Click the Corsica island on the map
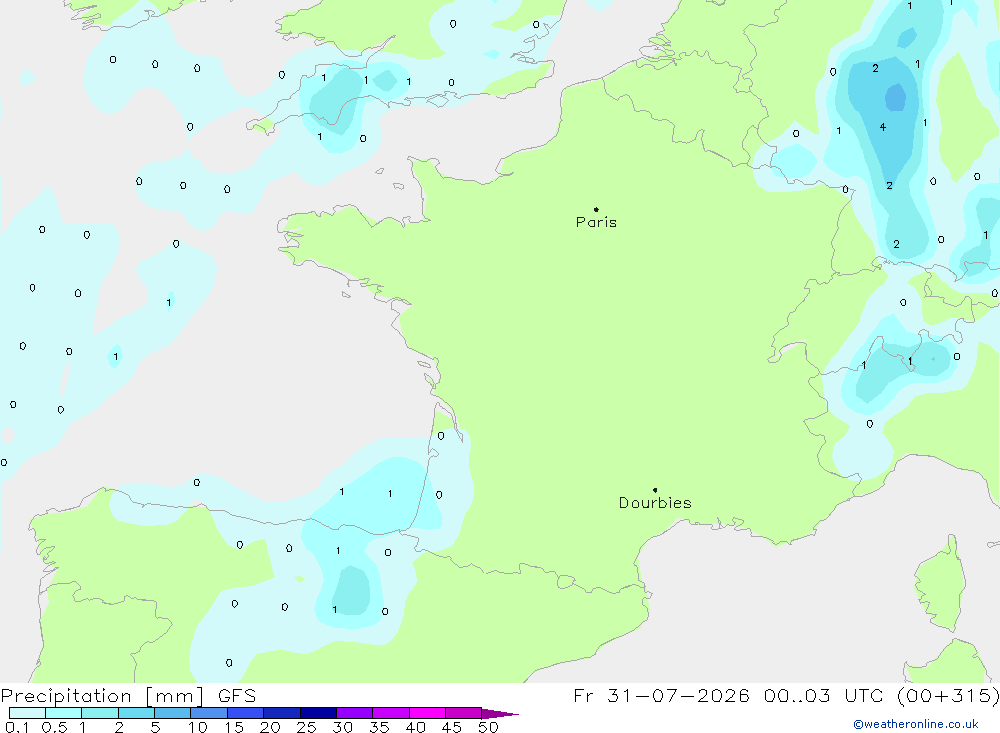The image size is (1000, 733). pos(939,585)
